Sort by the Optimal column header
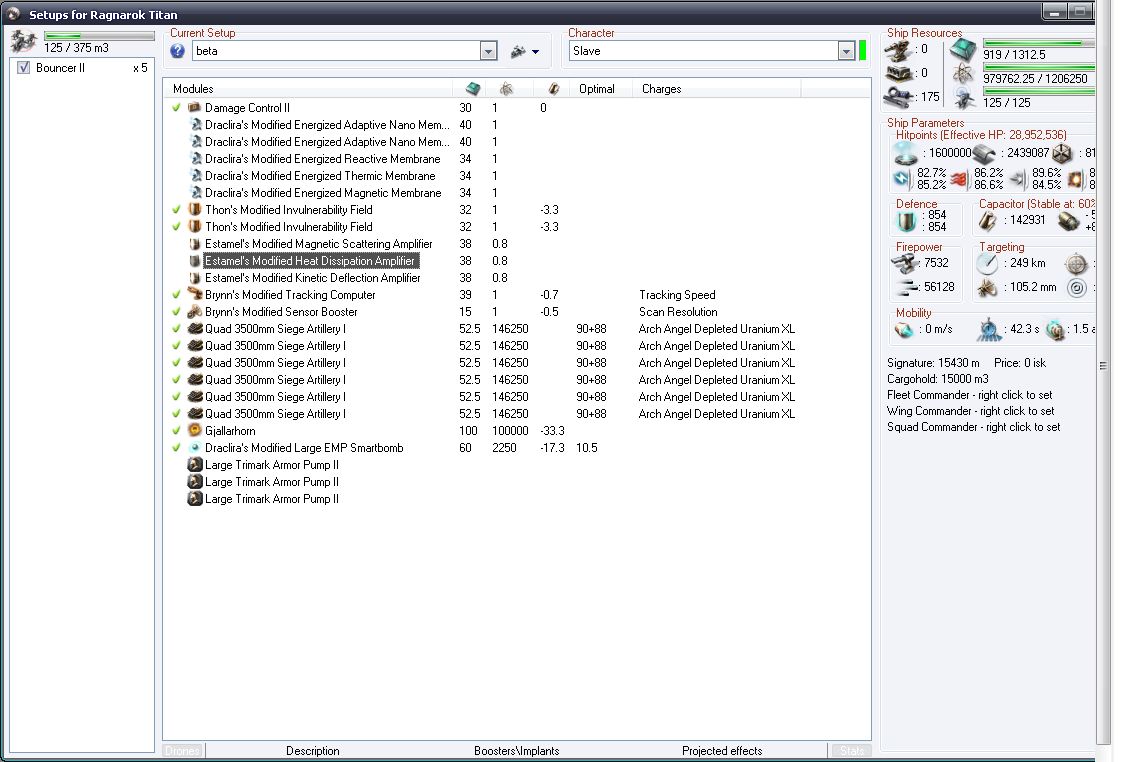 (x=602, y=89)
